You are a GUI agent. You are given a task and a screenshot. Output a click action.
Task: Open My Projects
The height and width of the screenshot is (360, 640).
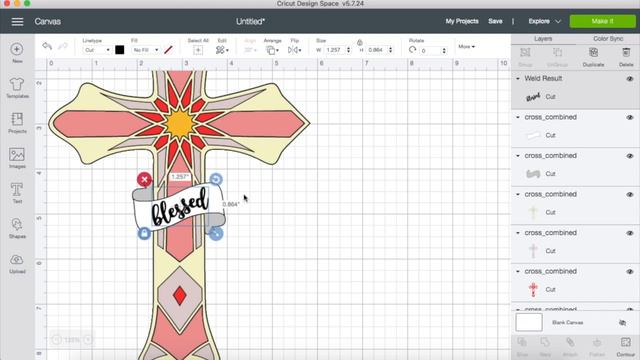pos(462,21)
